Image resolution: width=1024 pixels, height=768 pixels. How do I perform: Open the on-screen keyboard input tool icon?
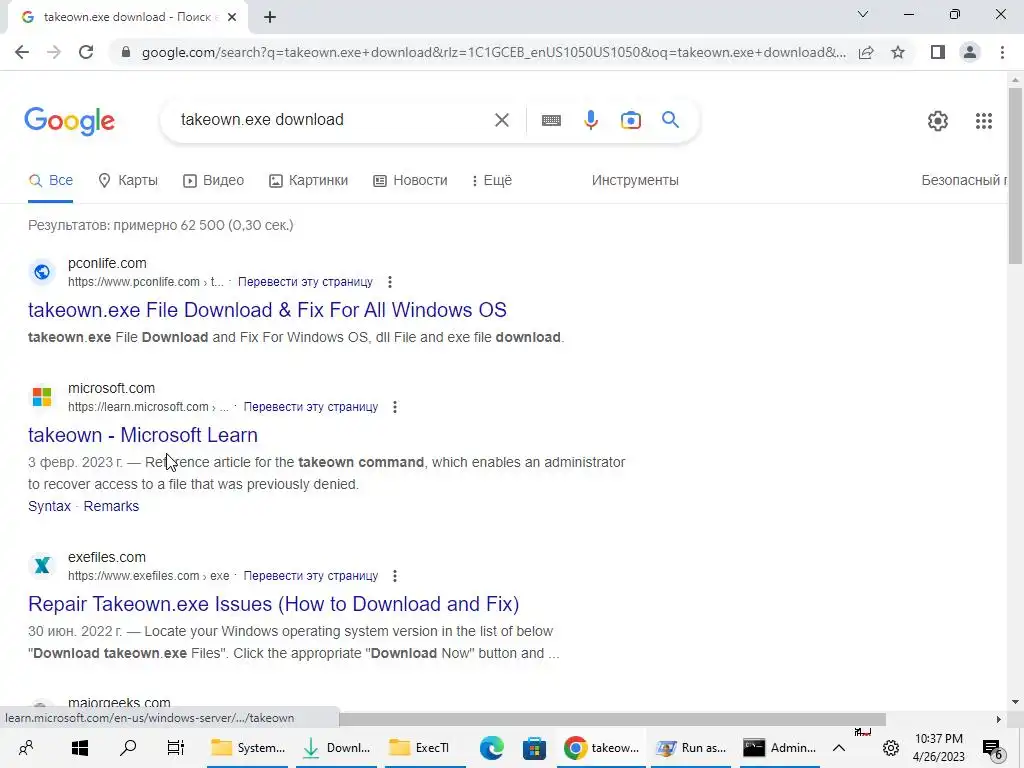tap(551, 120)
